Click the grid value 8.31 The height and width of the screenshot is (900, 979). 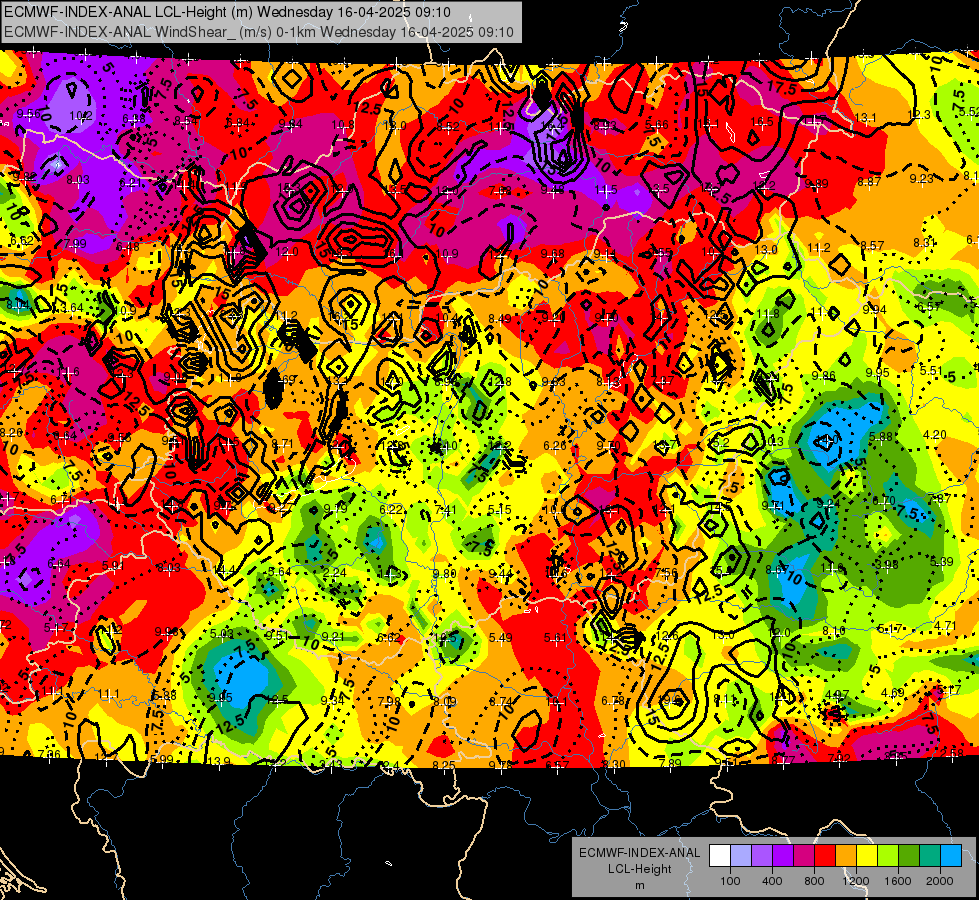[x=925, y=242]
